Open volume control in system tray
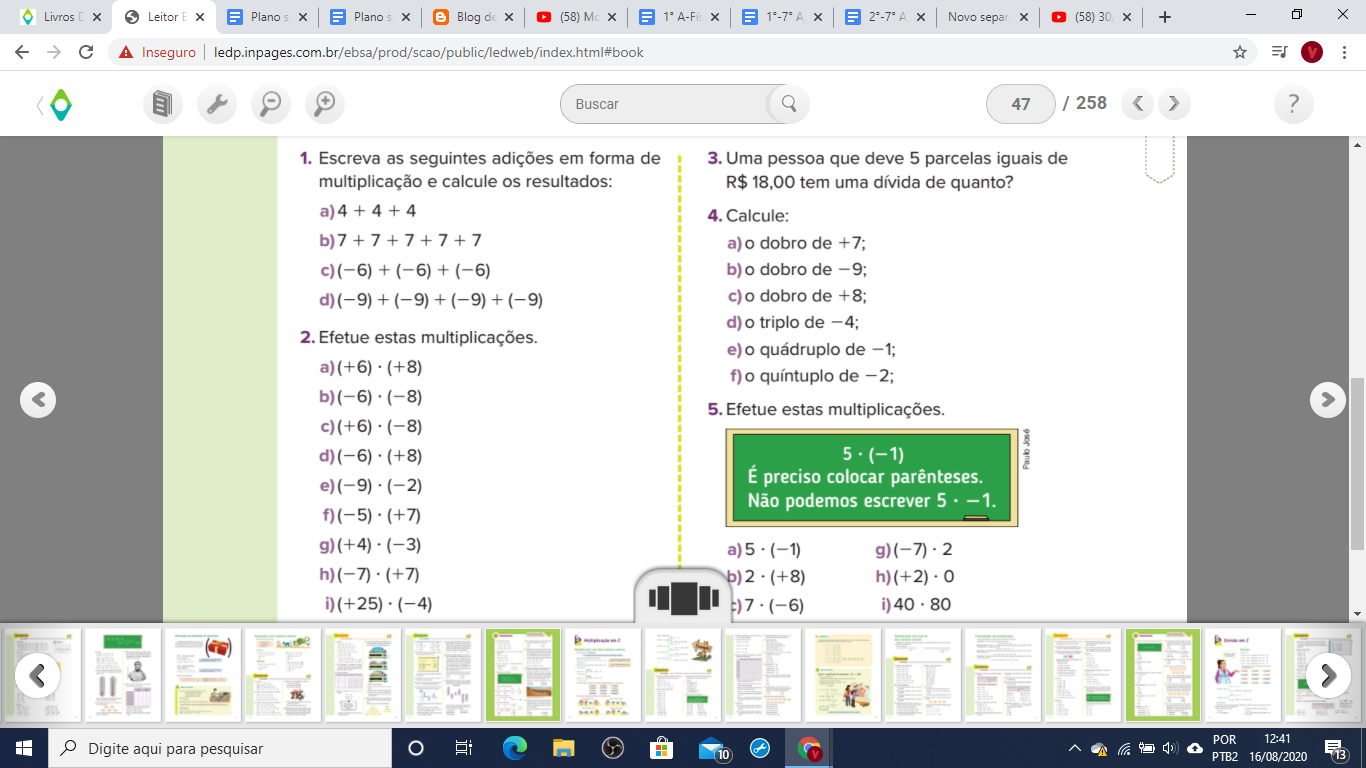 [x=1171, y=748]
